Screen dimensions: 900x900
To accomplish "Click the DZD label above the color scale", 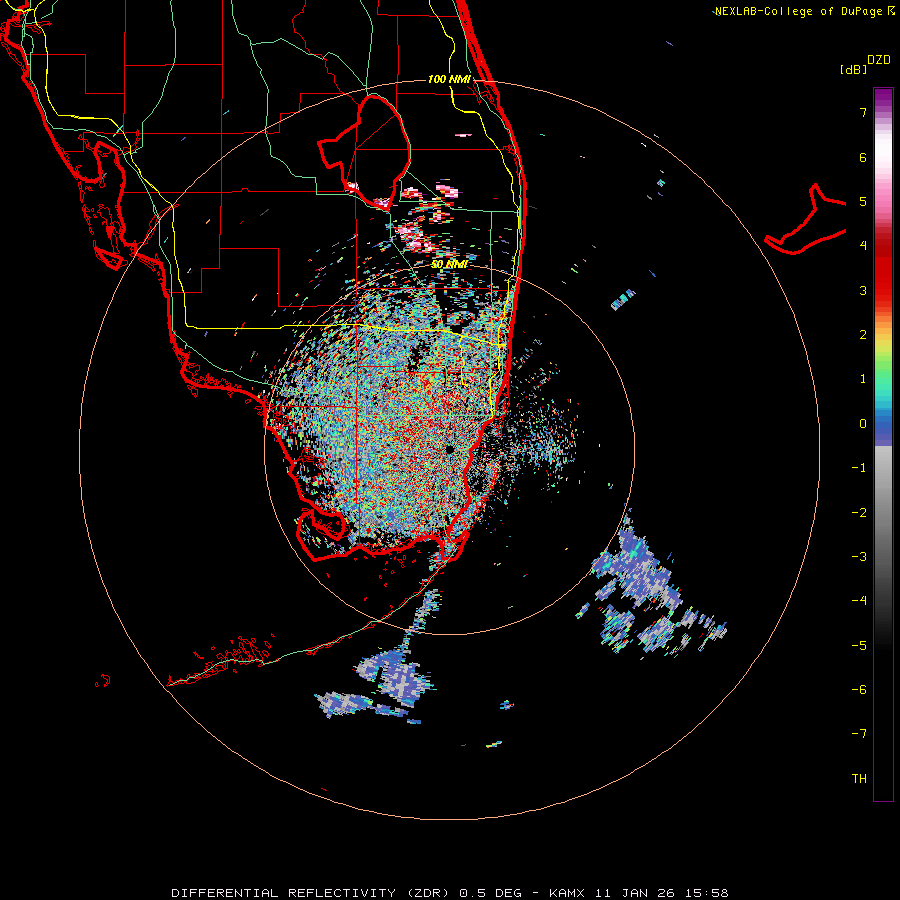I will click(x=879, y=60).
